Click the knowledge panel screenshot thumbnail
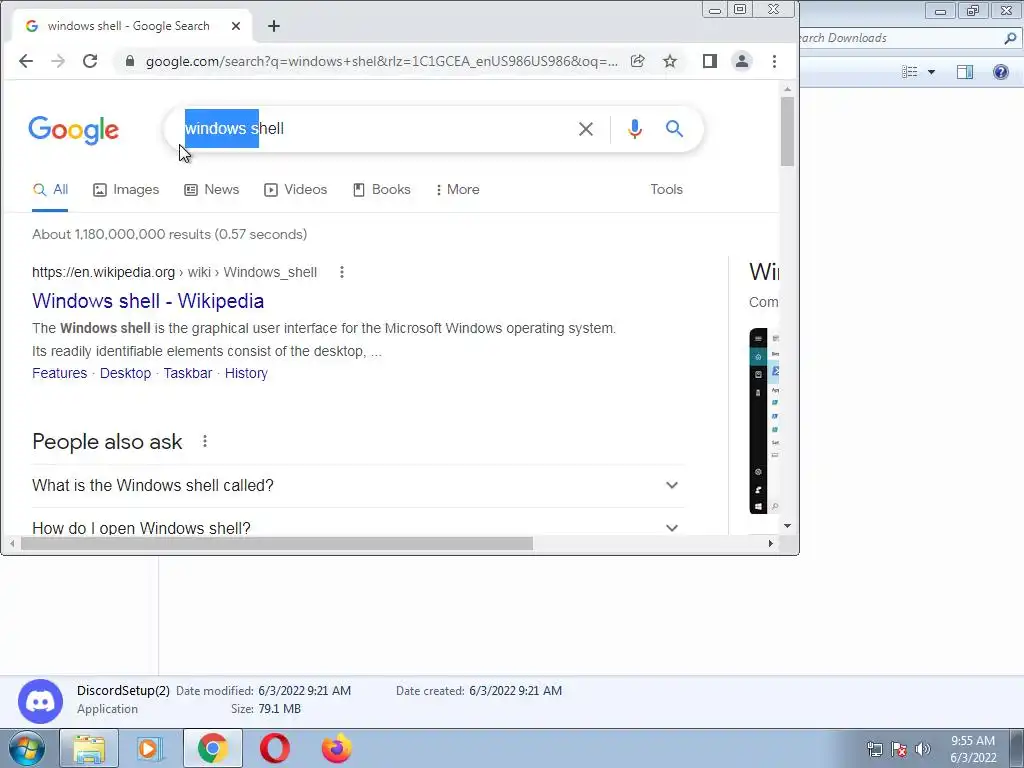This screenshot has height=768, width=1024. click(x=764, y=421)
